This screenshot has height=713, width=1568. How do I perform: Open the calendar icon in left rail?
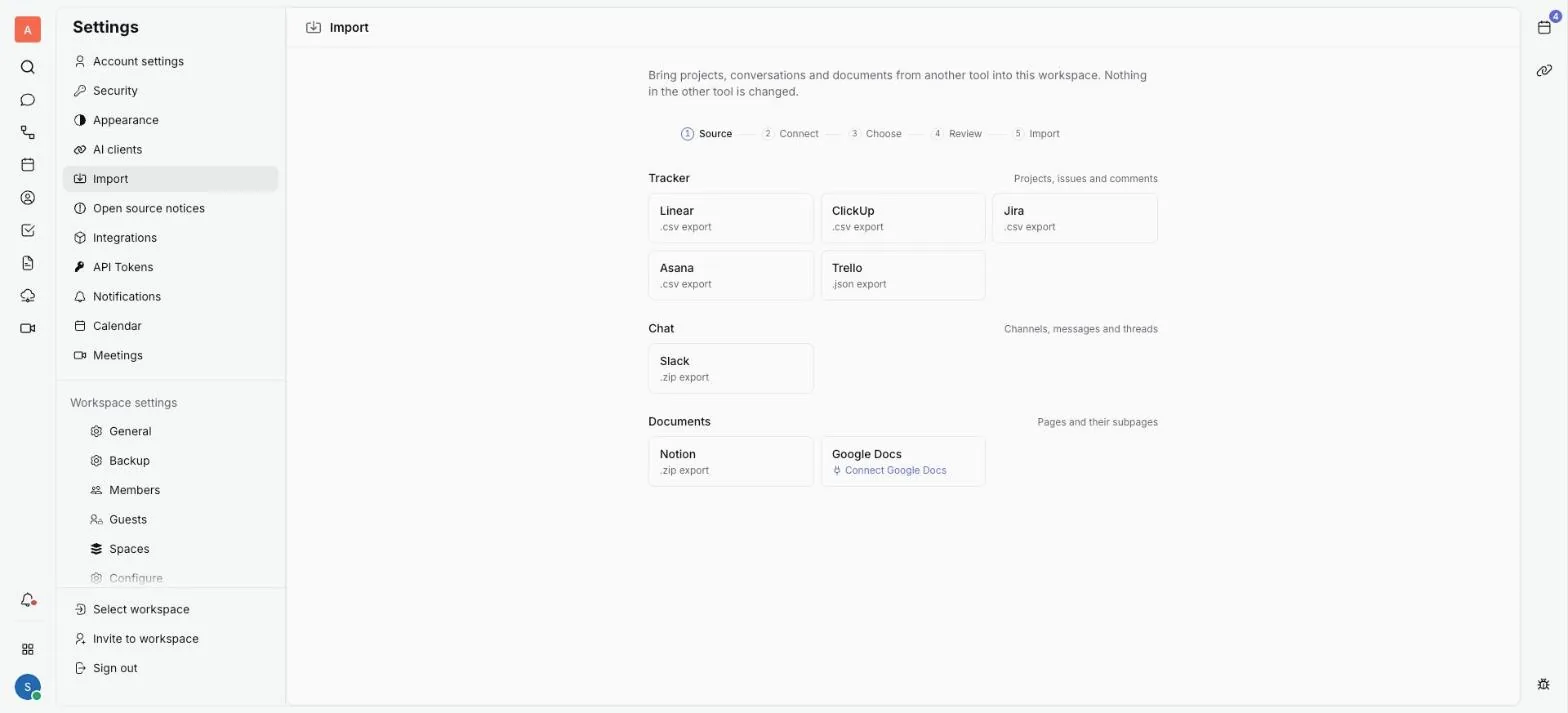(28, 165)
